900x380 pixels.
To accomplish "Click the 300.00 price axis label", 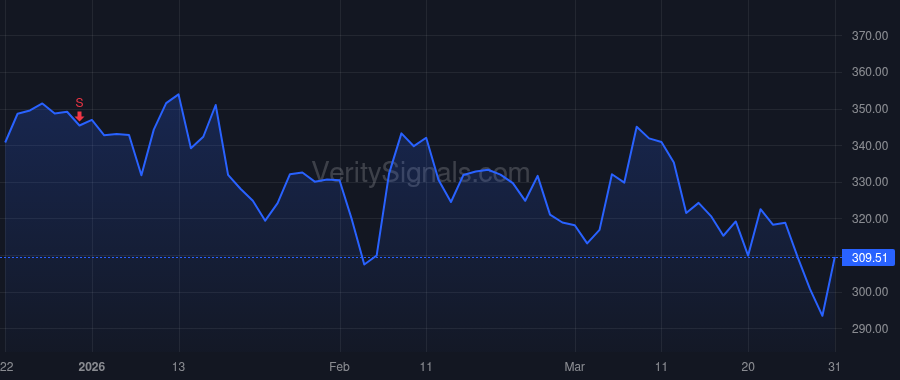I will [870, 292].
